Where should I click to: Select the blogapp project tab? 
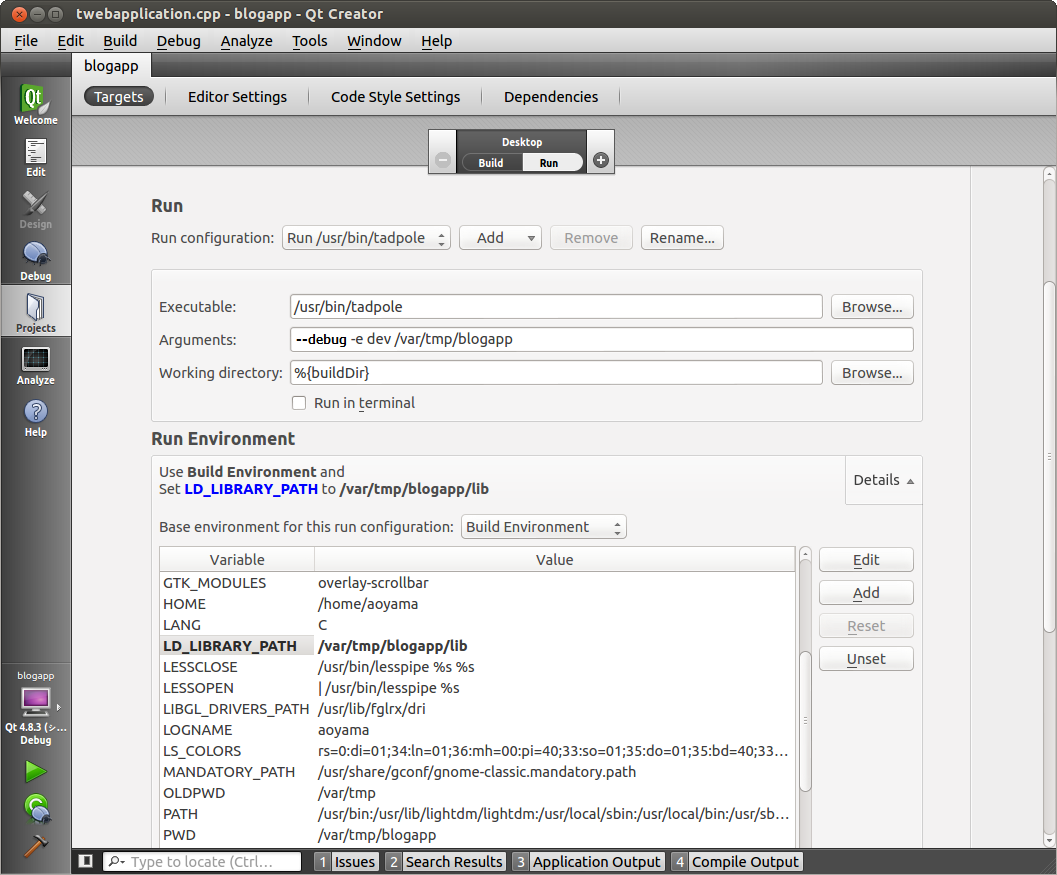pos(111,66)
